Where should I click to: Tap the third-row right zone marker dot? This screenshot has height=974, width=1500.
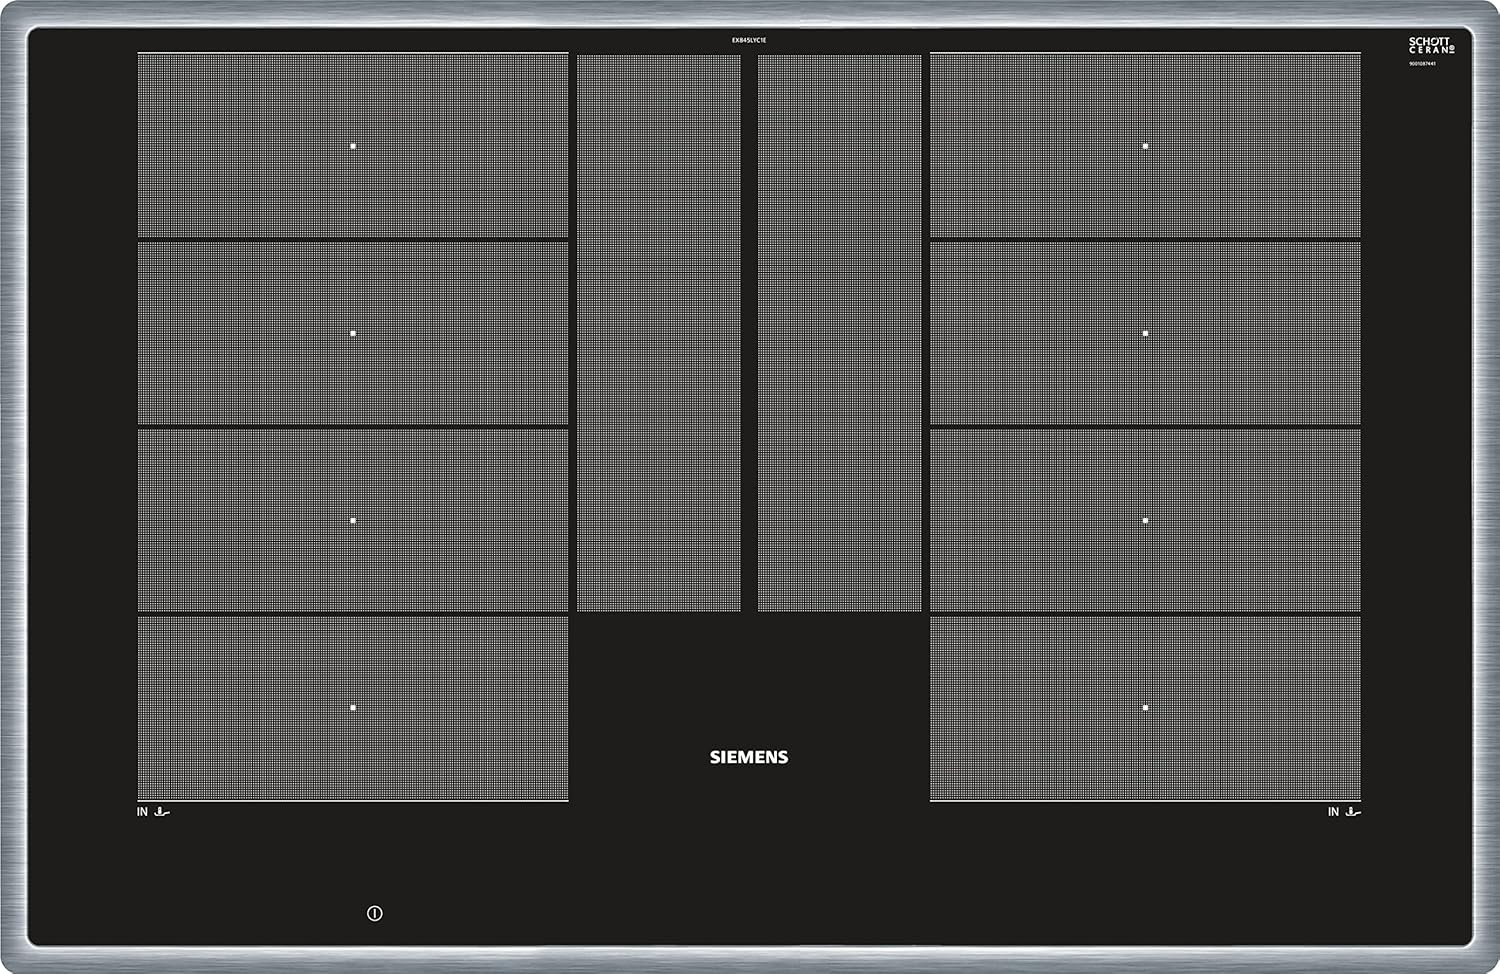[1146, 518]
